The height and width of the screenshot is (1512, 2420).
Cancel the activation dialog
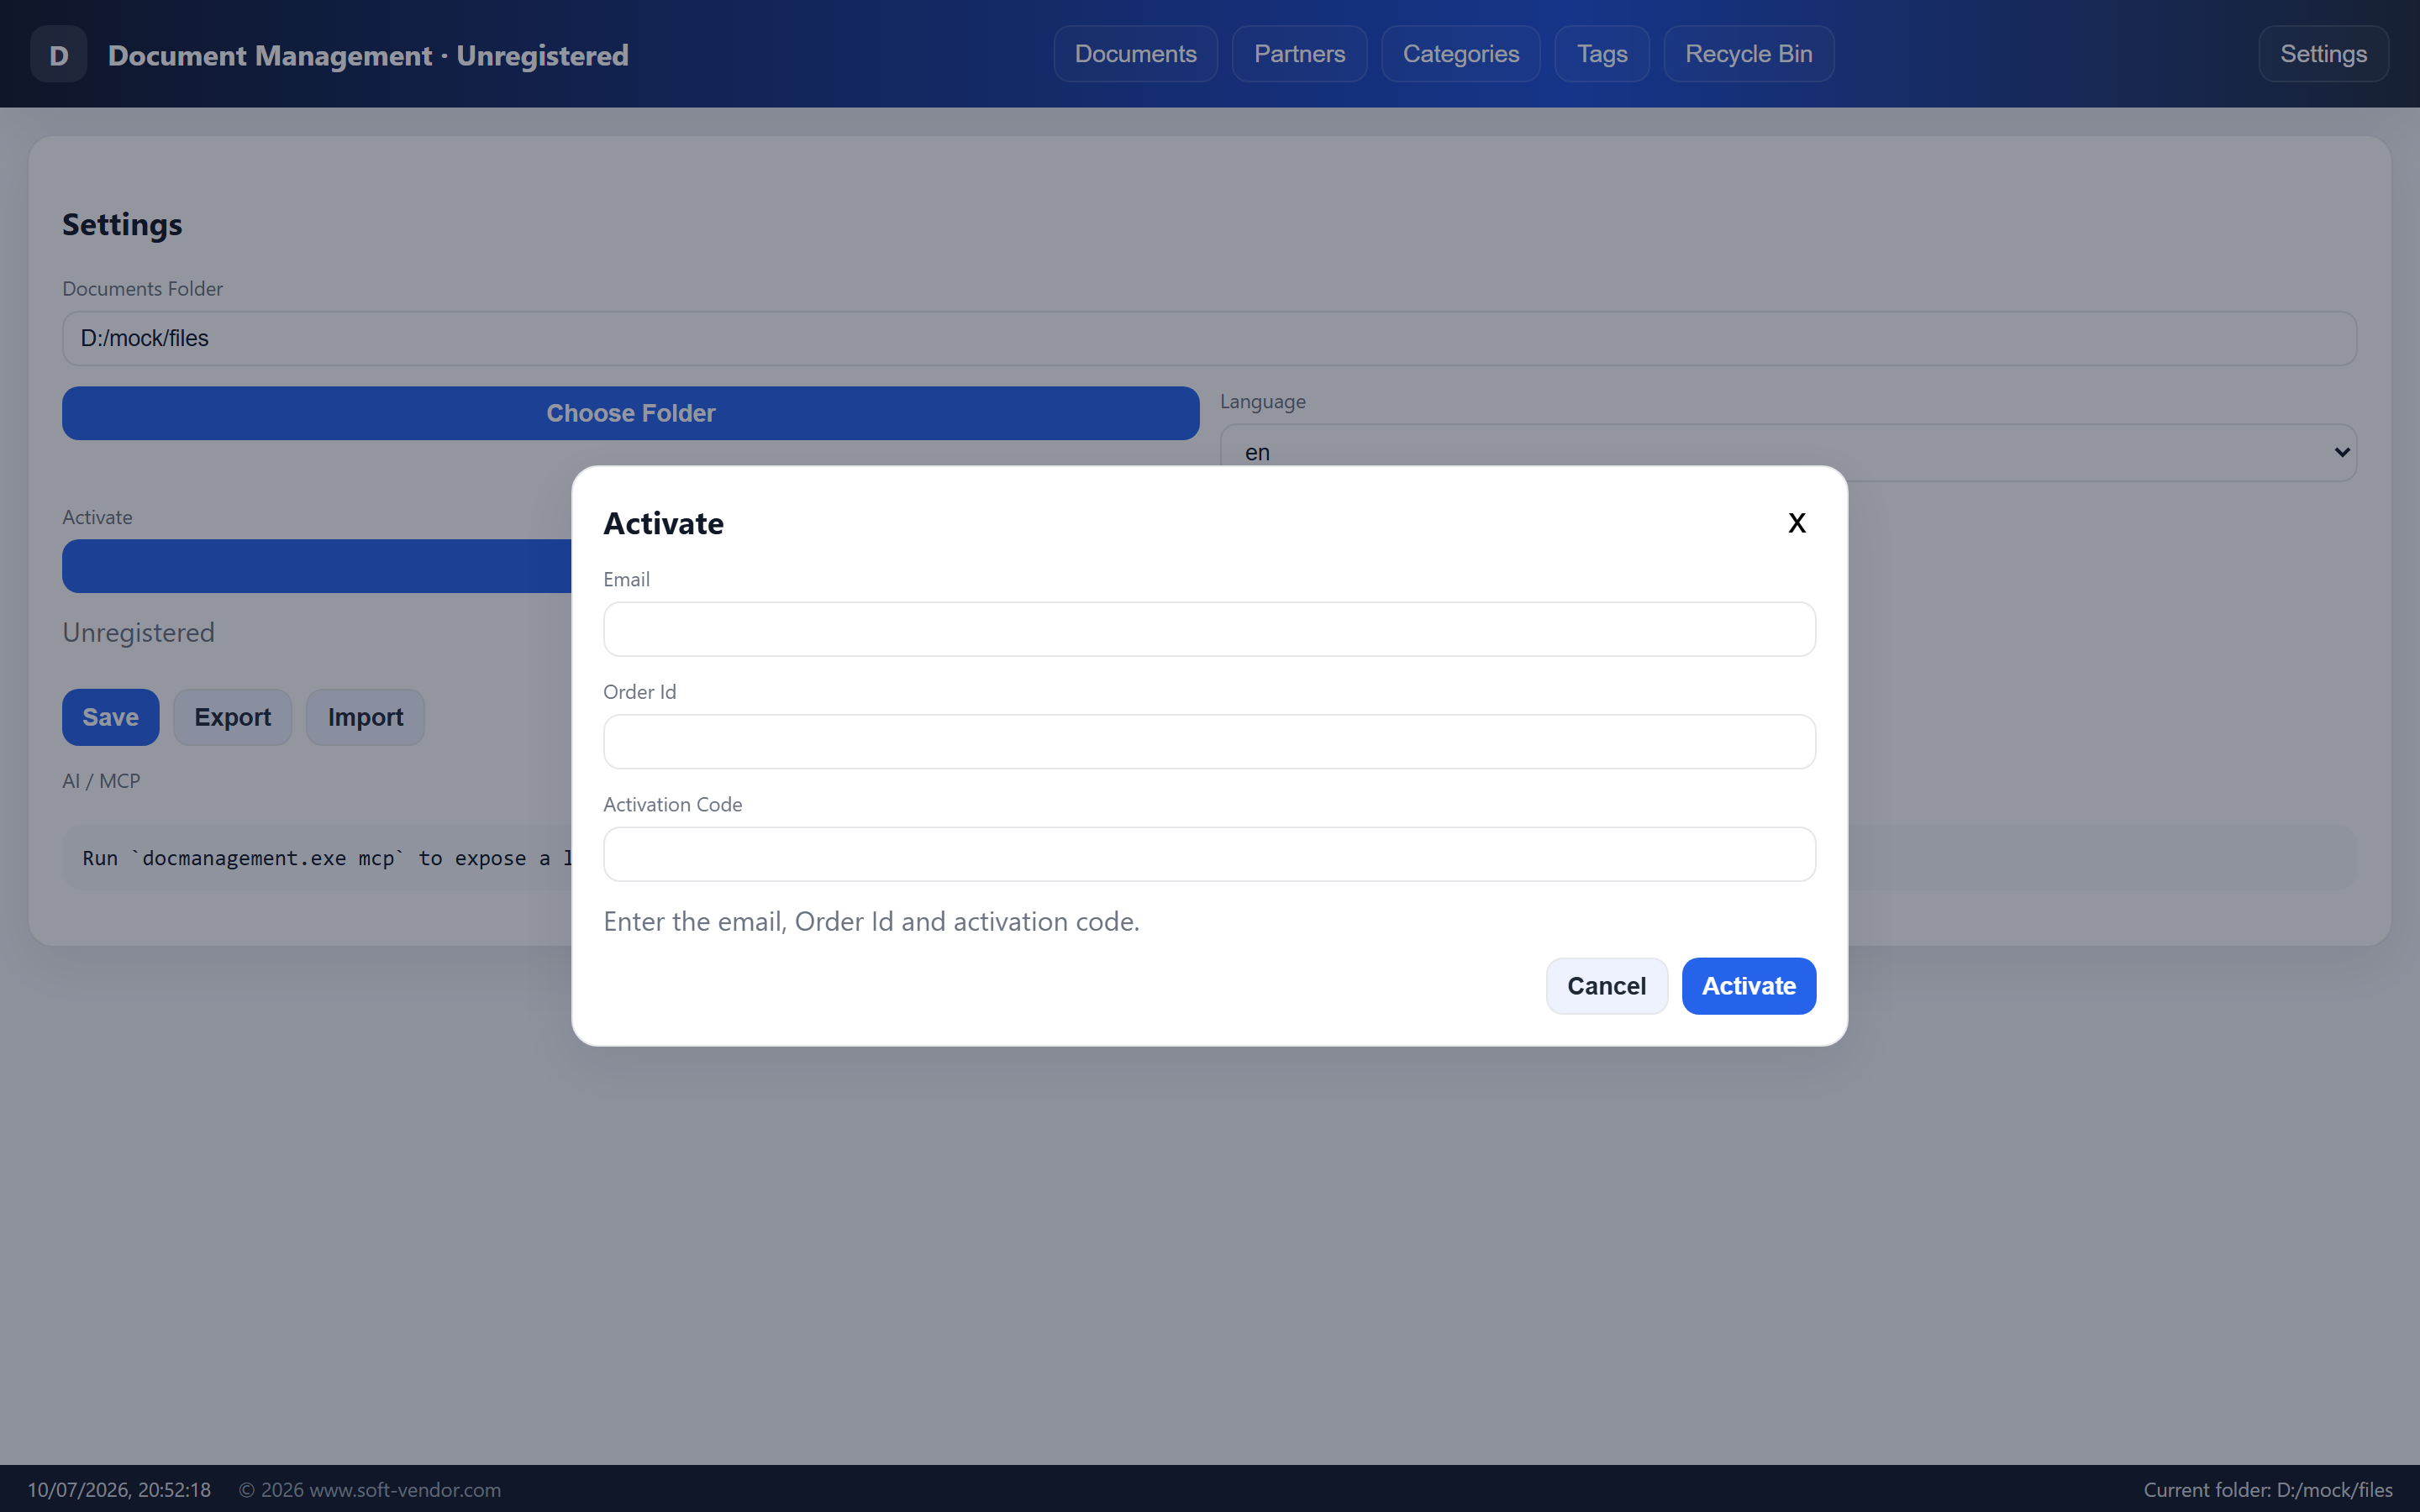1606,986
